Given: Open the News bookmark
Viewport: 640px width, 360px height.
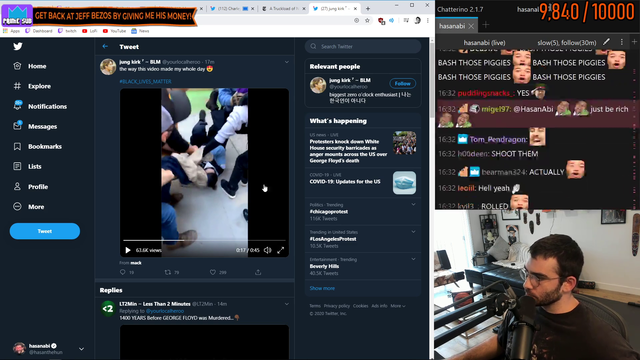Looking at the screenshot, I should pyautogui.click(x=140, y=31).
